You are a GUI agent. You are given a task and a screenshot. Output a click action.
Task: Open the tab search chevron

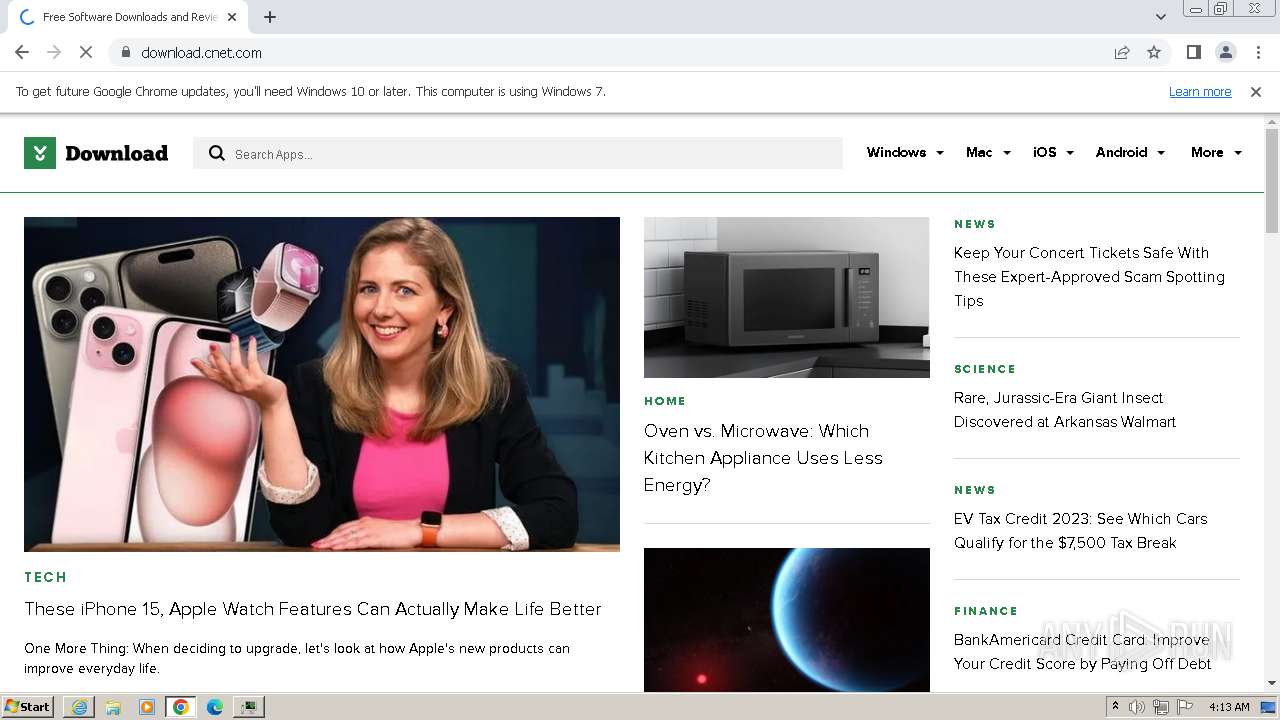pos(1160,17)
